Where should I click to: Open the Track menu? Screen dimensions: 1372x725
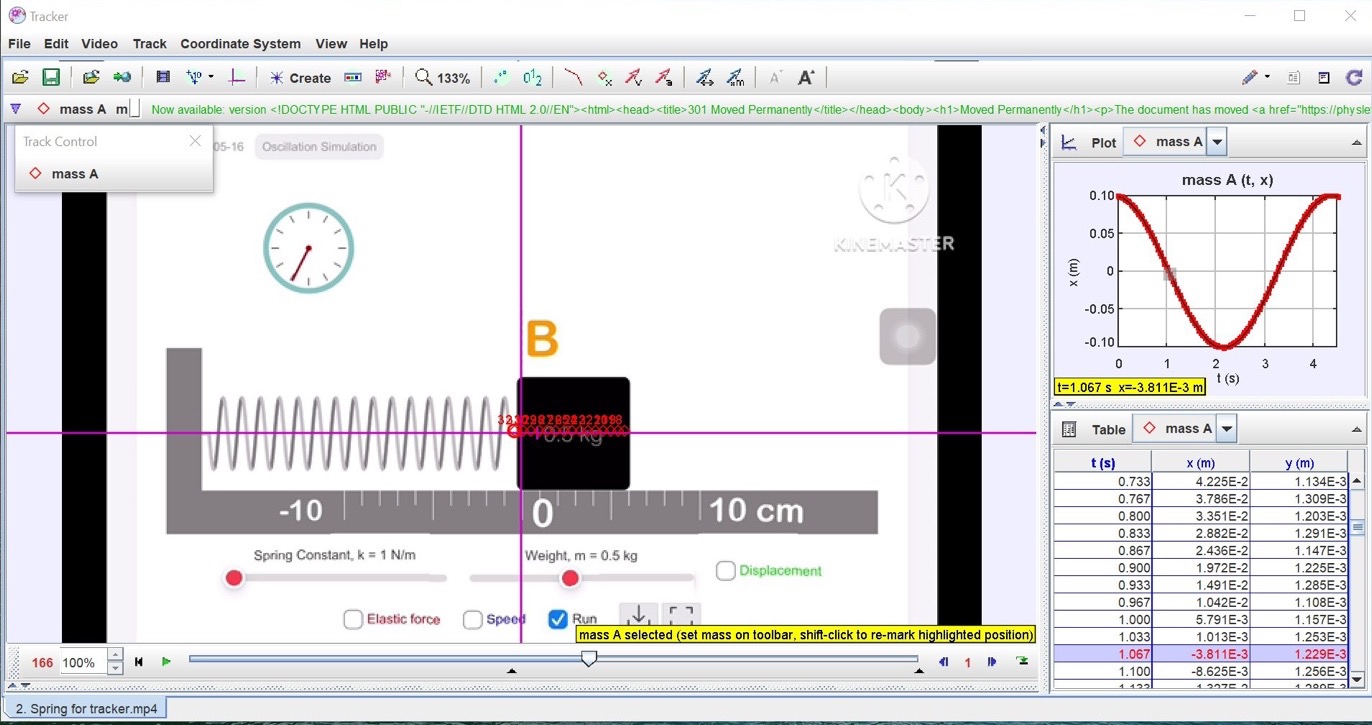point(149,44)
